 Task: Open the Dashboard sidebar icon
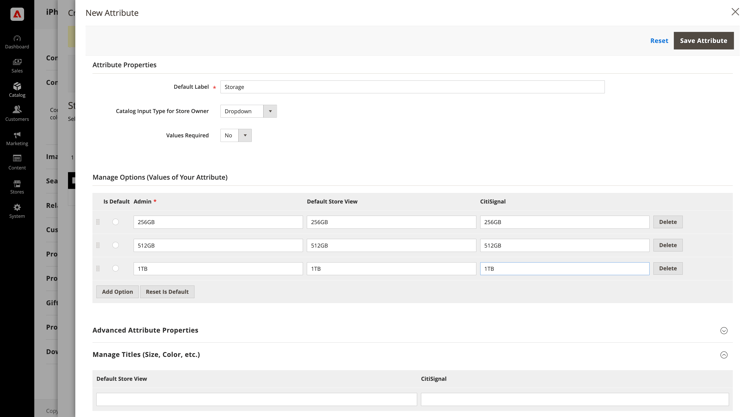pos(17,41)
